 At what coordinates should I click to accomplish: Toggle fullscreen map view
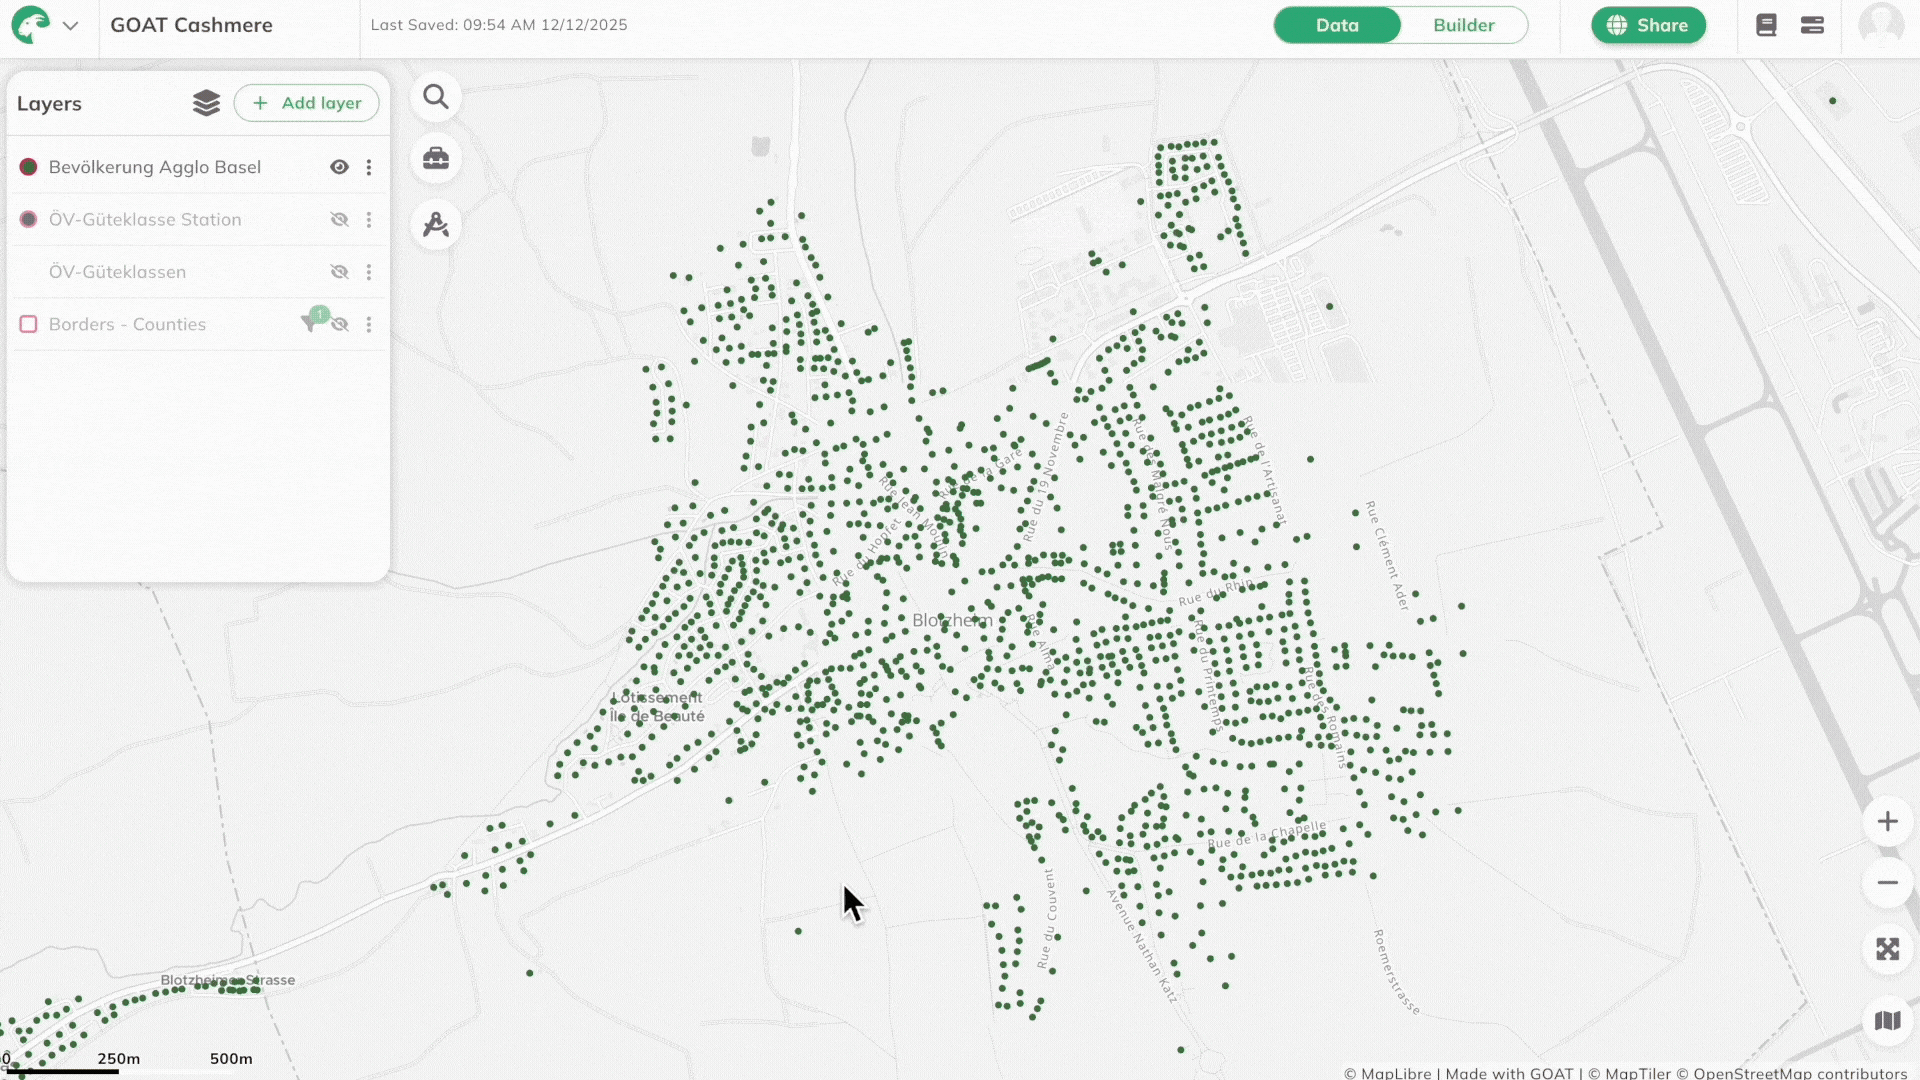pos(1887,949)
